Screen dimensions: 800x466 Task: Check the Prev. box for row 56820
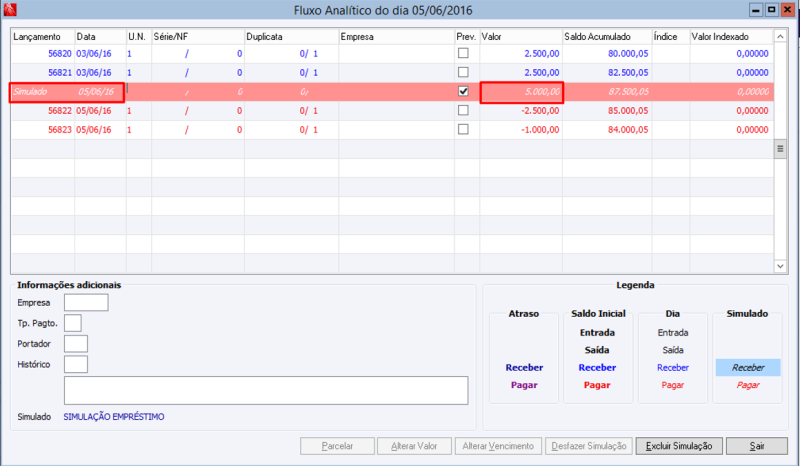point(463,53)
